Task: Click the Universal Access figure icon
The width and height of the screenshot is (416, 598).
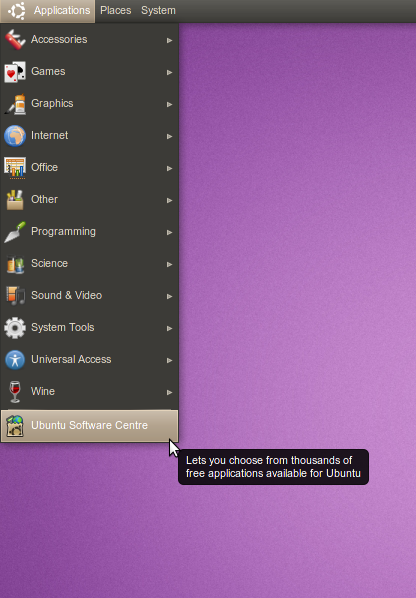Action: point(15,360)
